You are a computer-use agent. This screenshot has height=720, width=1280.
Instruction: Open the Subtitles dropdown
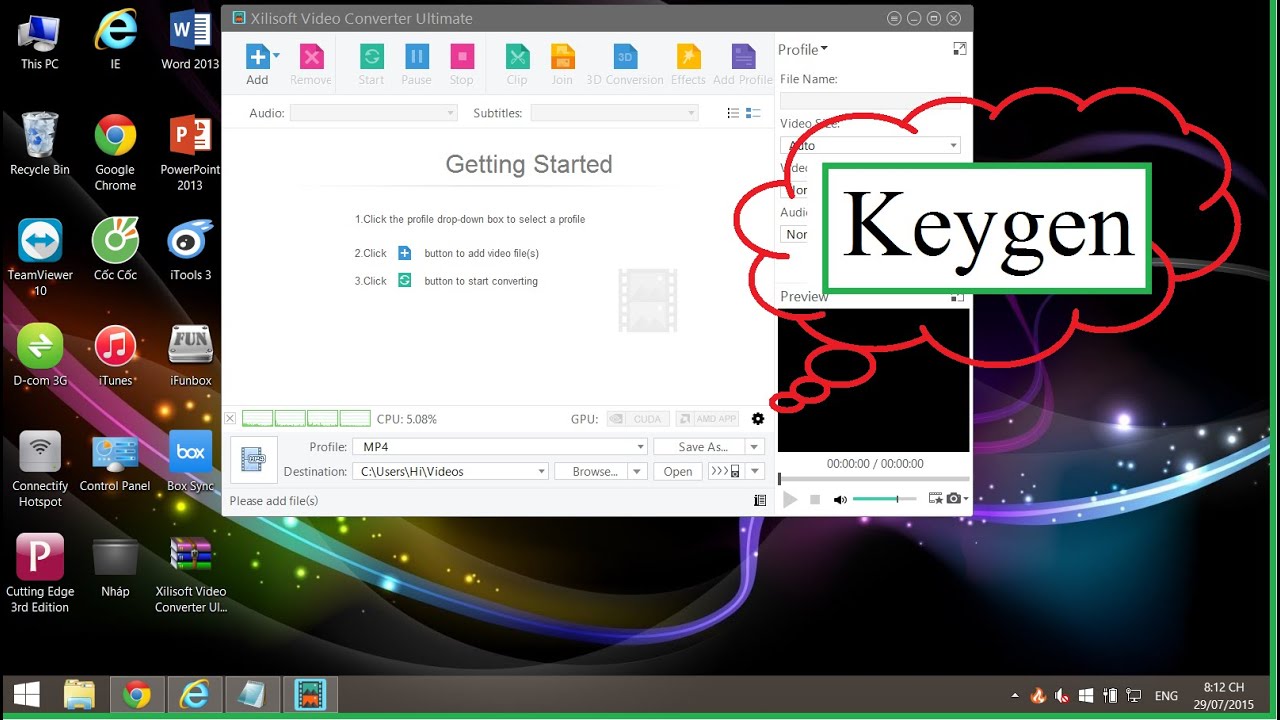pos(614,113)
